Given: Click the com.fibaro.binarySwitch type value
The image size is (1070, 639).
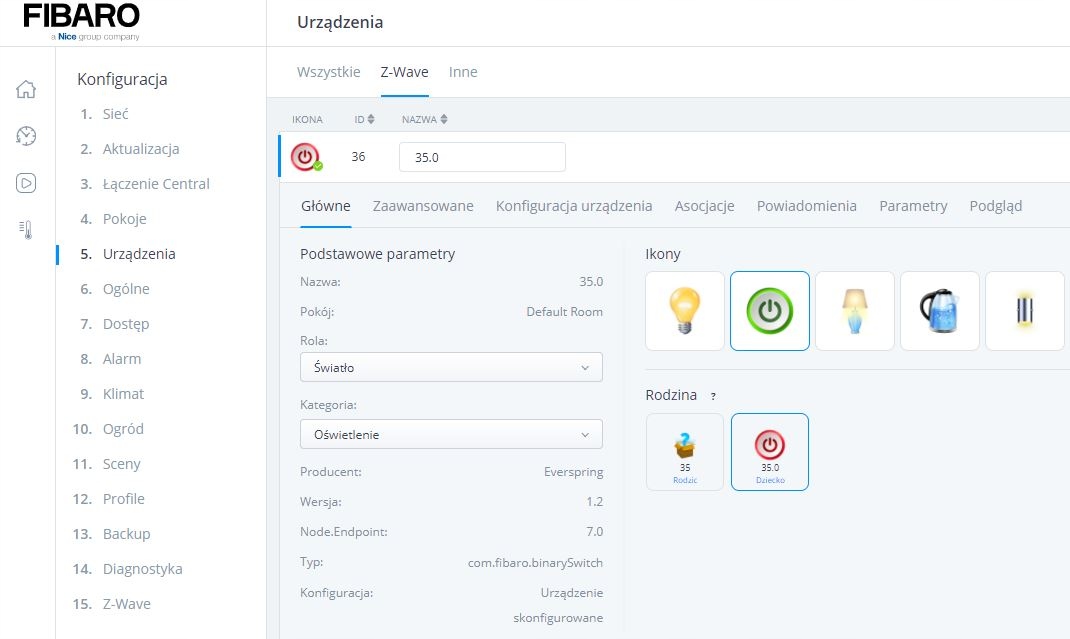Looking at the screenshot, I should (535, 563).
